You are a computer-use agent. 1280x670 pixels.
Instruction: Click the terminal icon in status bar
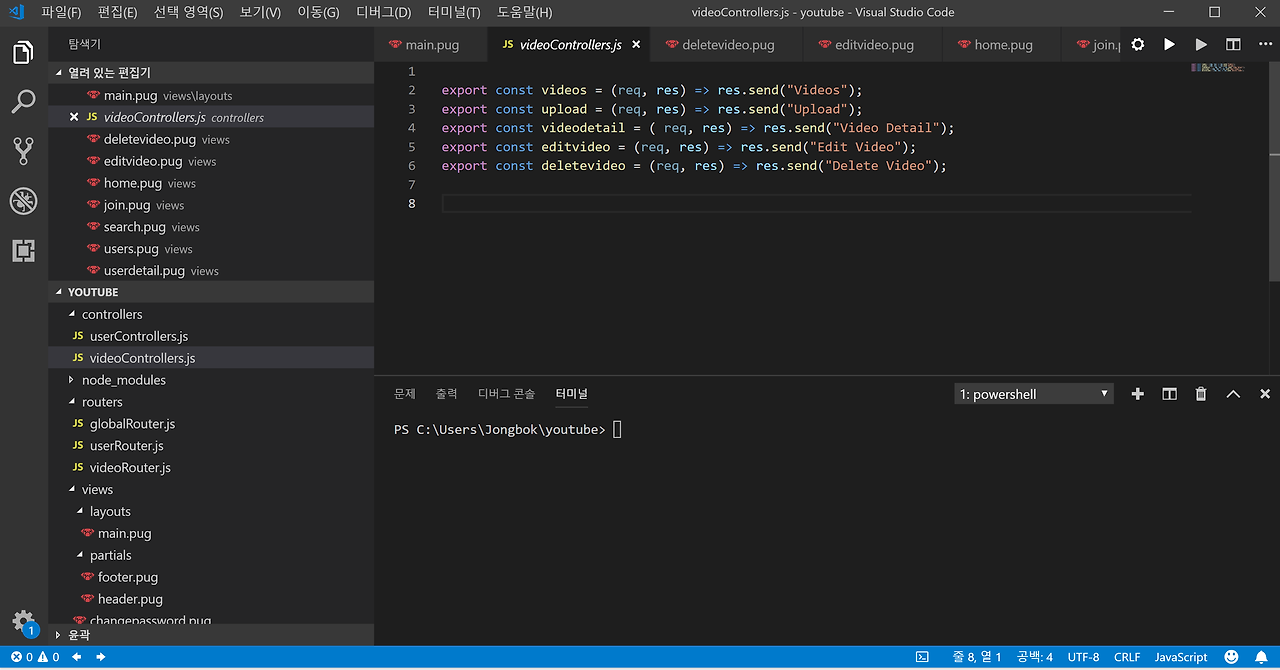point(922,657)
